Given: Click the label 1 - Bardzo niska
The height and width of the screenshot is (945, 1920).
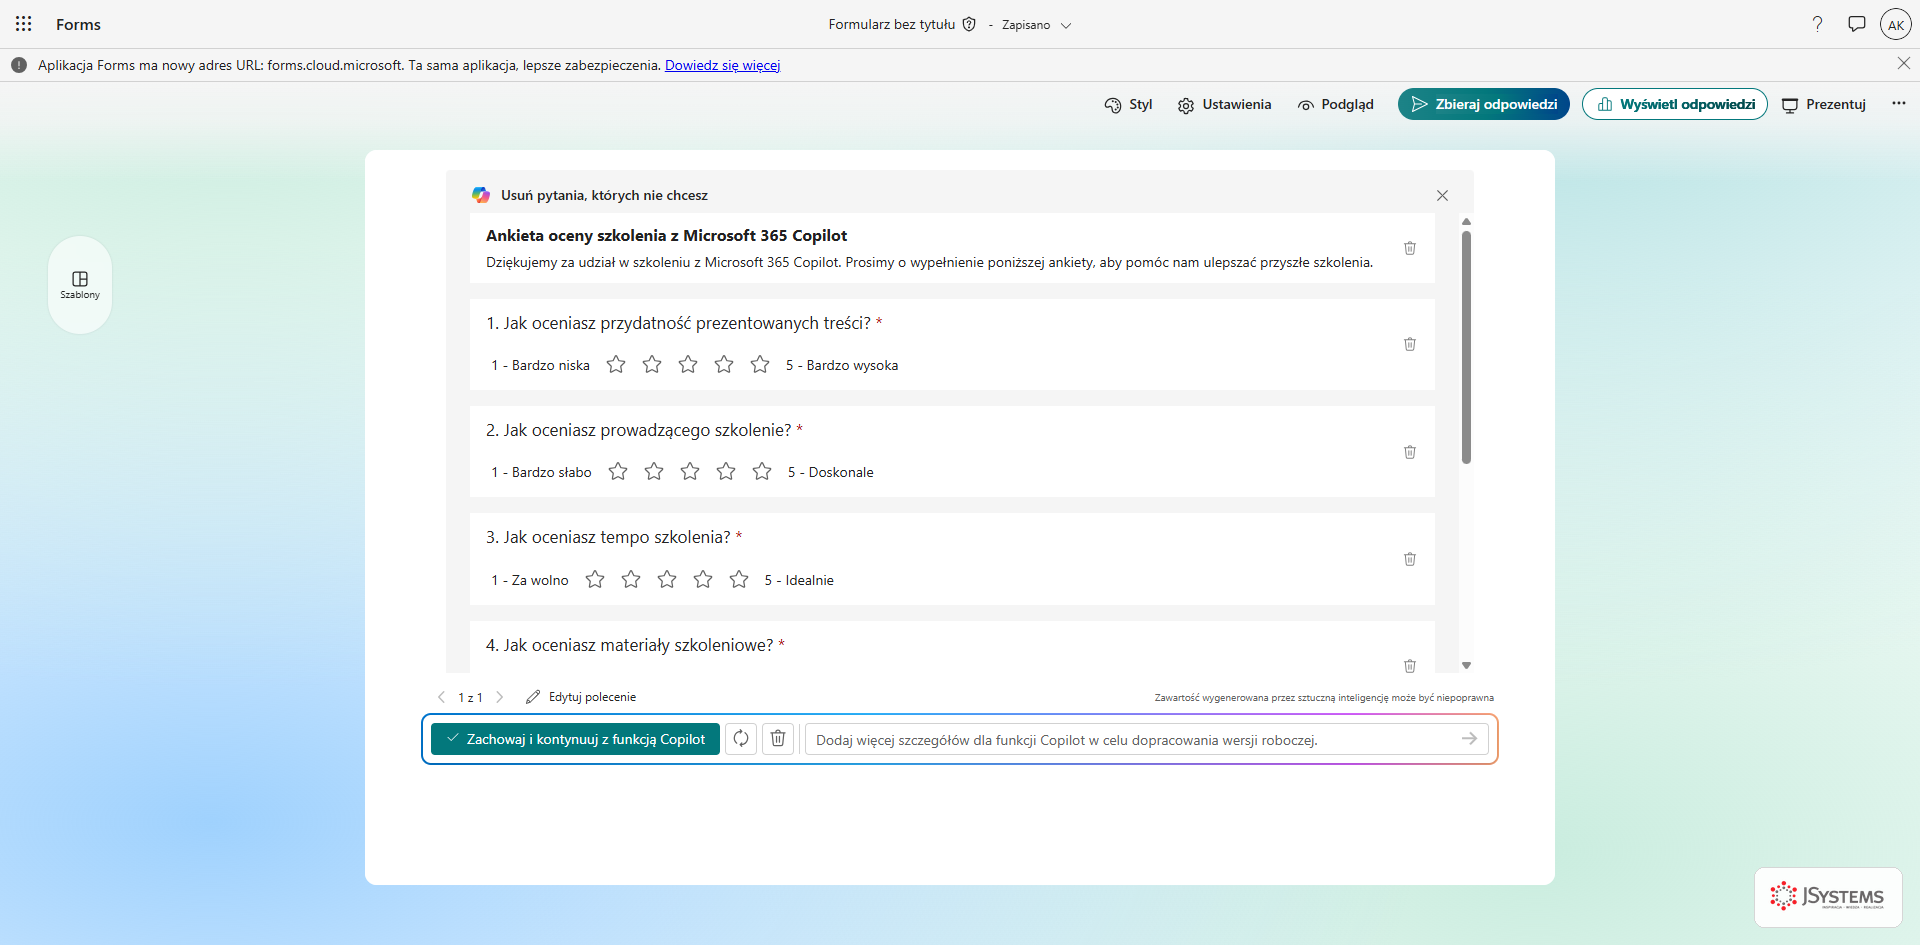Looking at the screenshot, I should point(540,365).
